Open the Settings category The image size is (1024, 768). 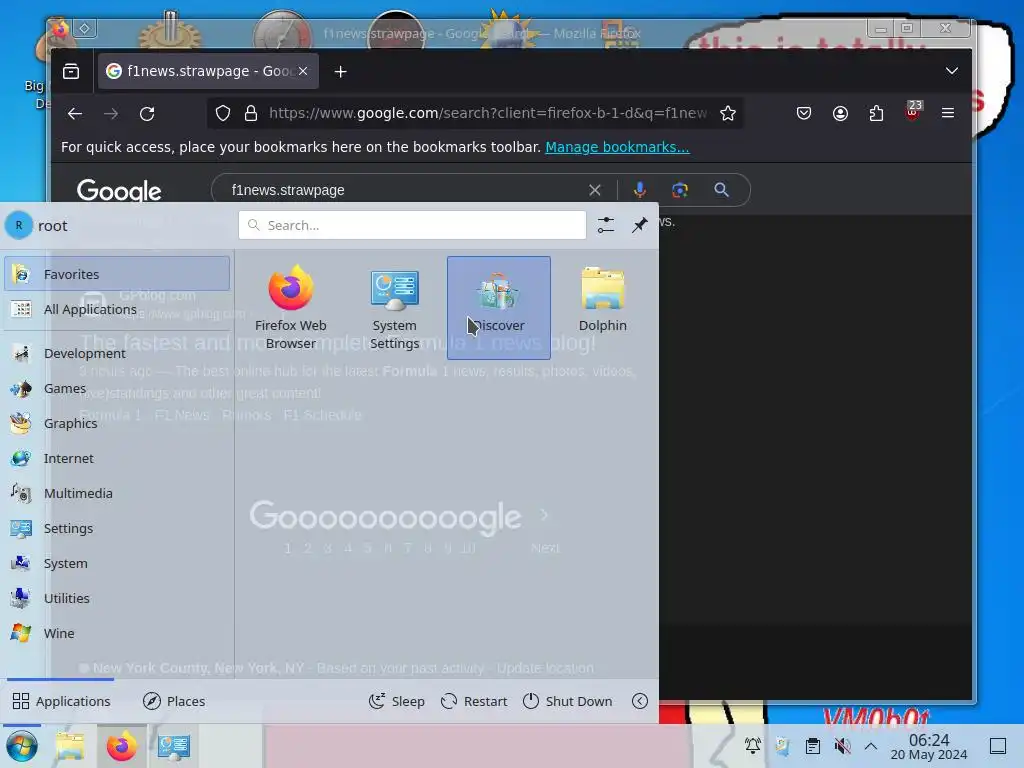tap(118, 528)
